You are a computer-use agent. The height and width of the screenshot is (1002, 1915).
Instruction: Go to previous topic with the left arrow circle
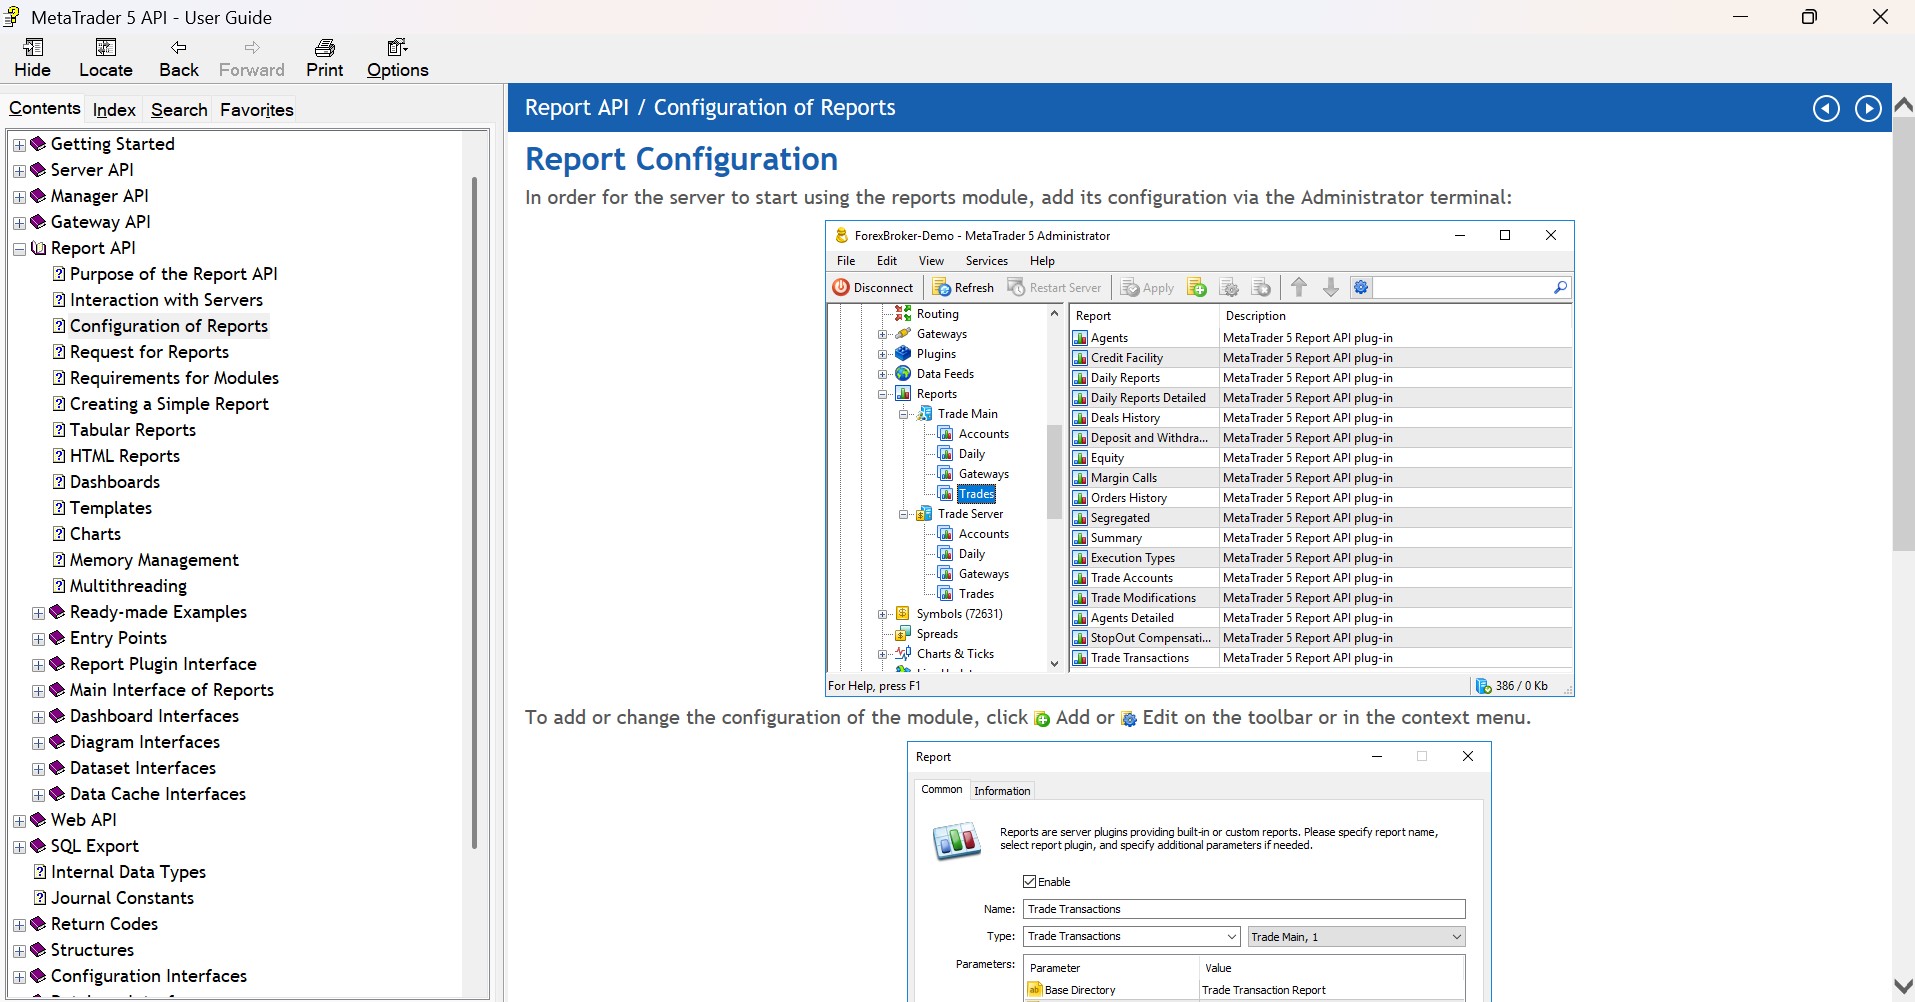1826,108
